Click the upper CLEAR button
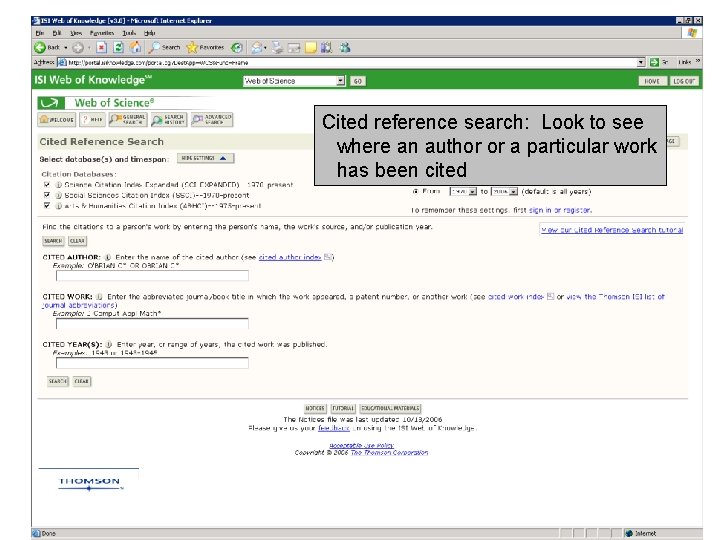Screen dimensions: 720x540 tap(77, 241)
